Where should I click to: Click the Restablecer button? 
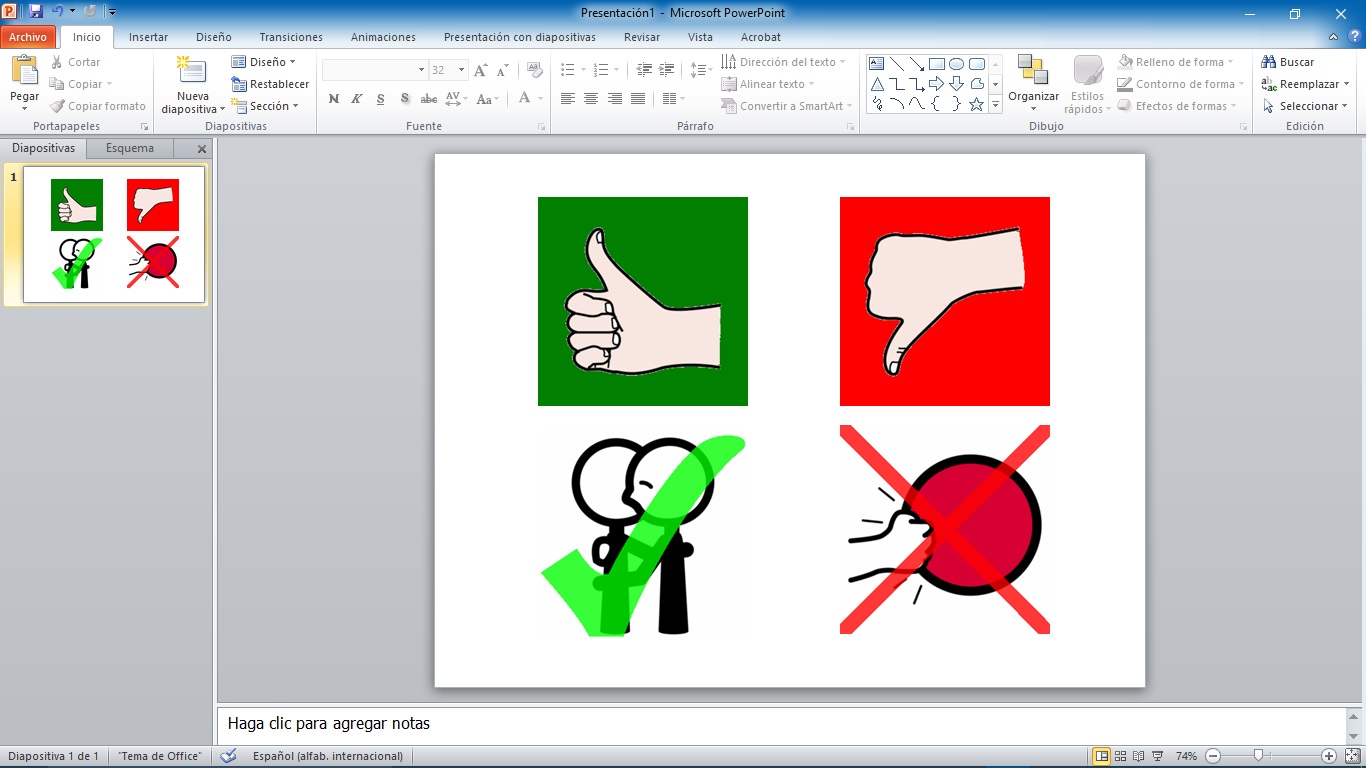coord(270,83)
